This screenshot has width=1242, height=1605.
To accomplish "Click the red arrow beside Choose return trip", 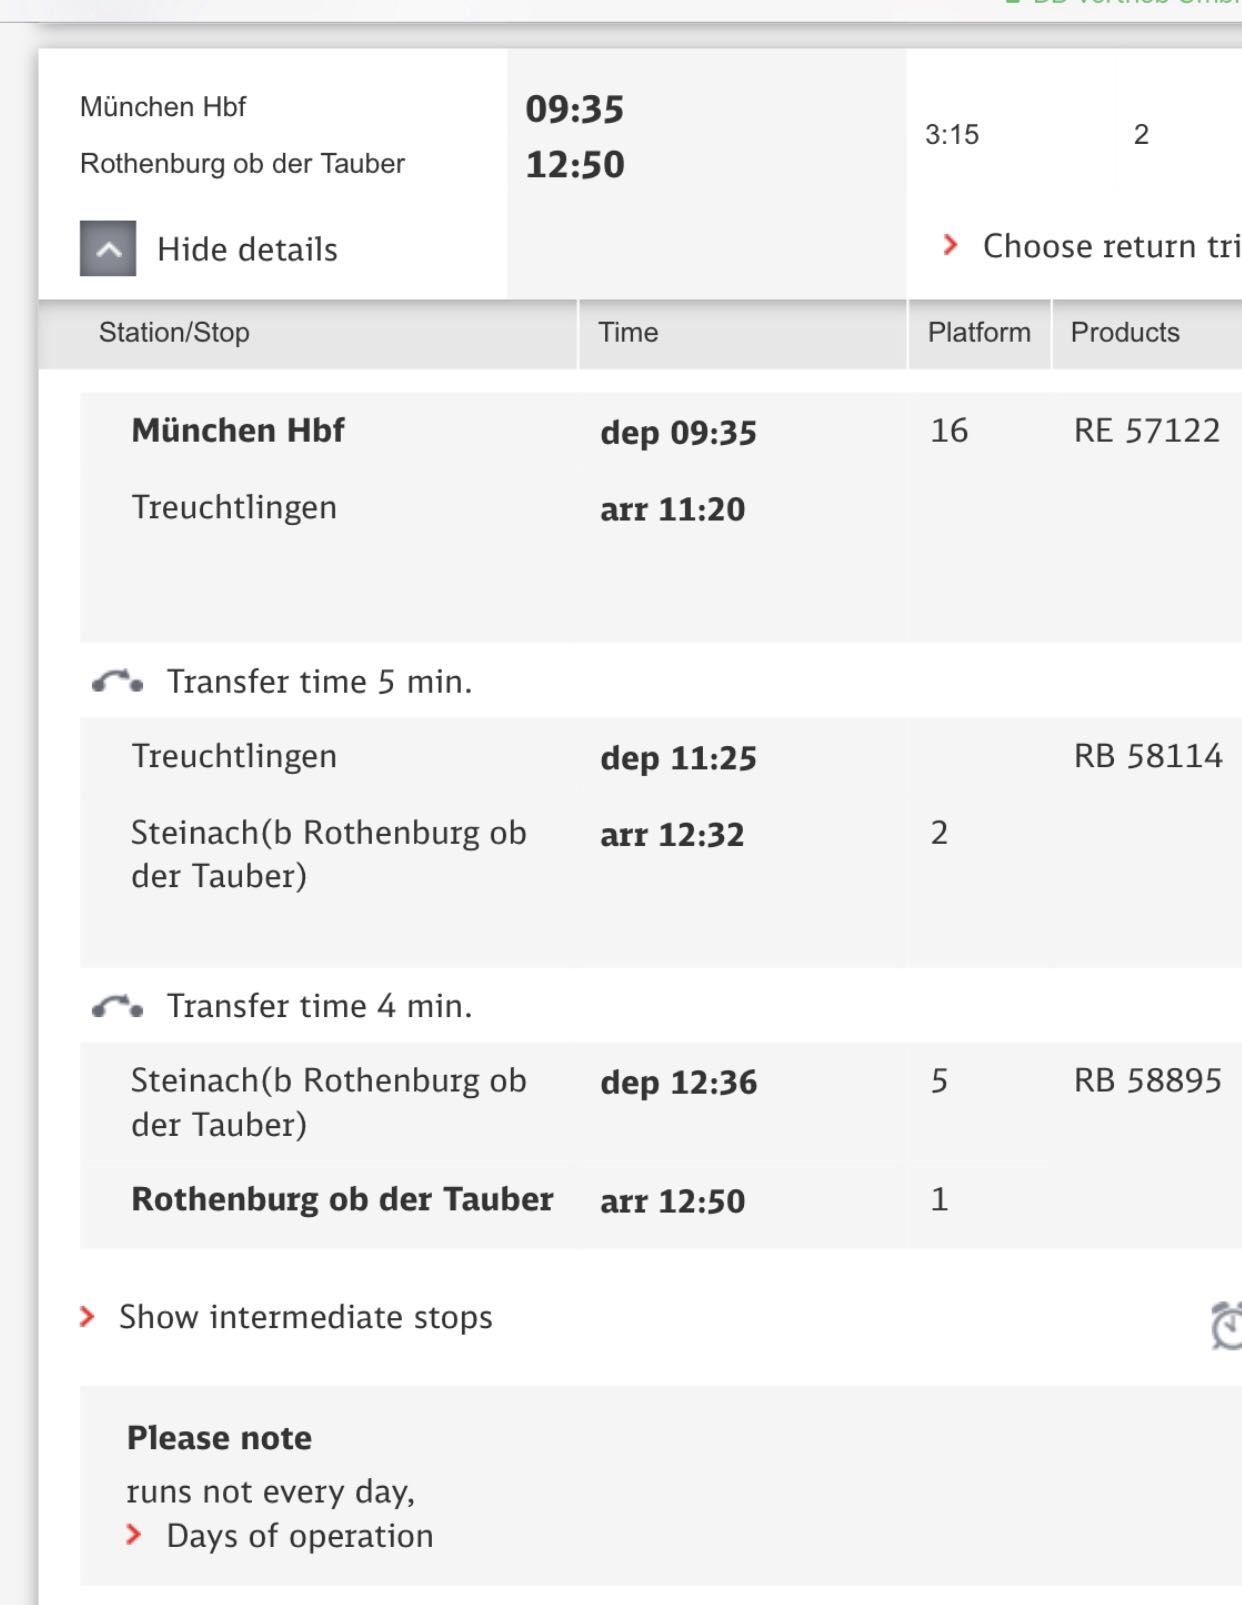I will tap(951, 245).
